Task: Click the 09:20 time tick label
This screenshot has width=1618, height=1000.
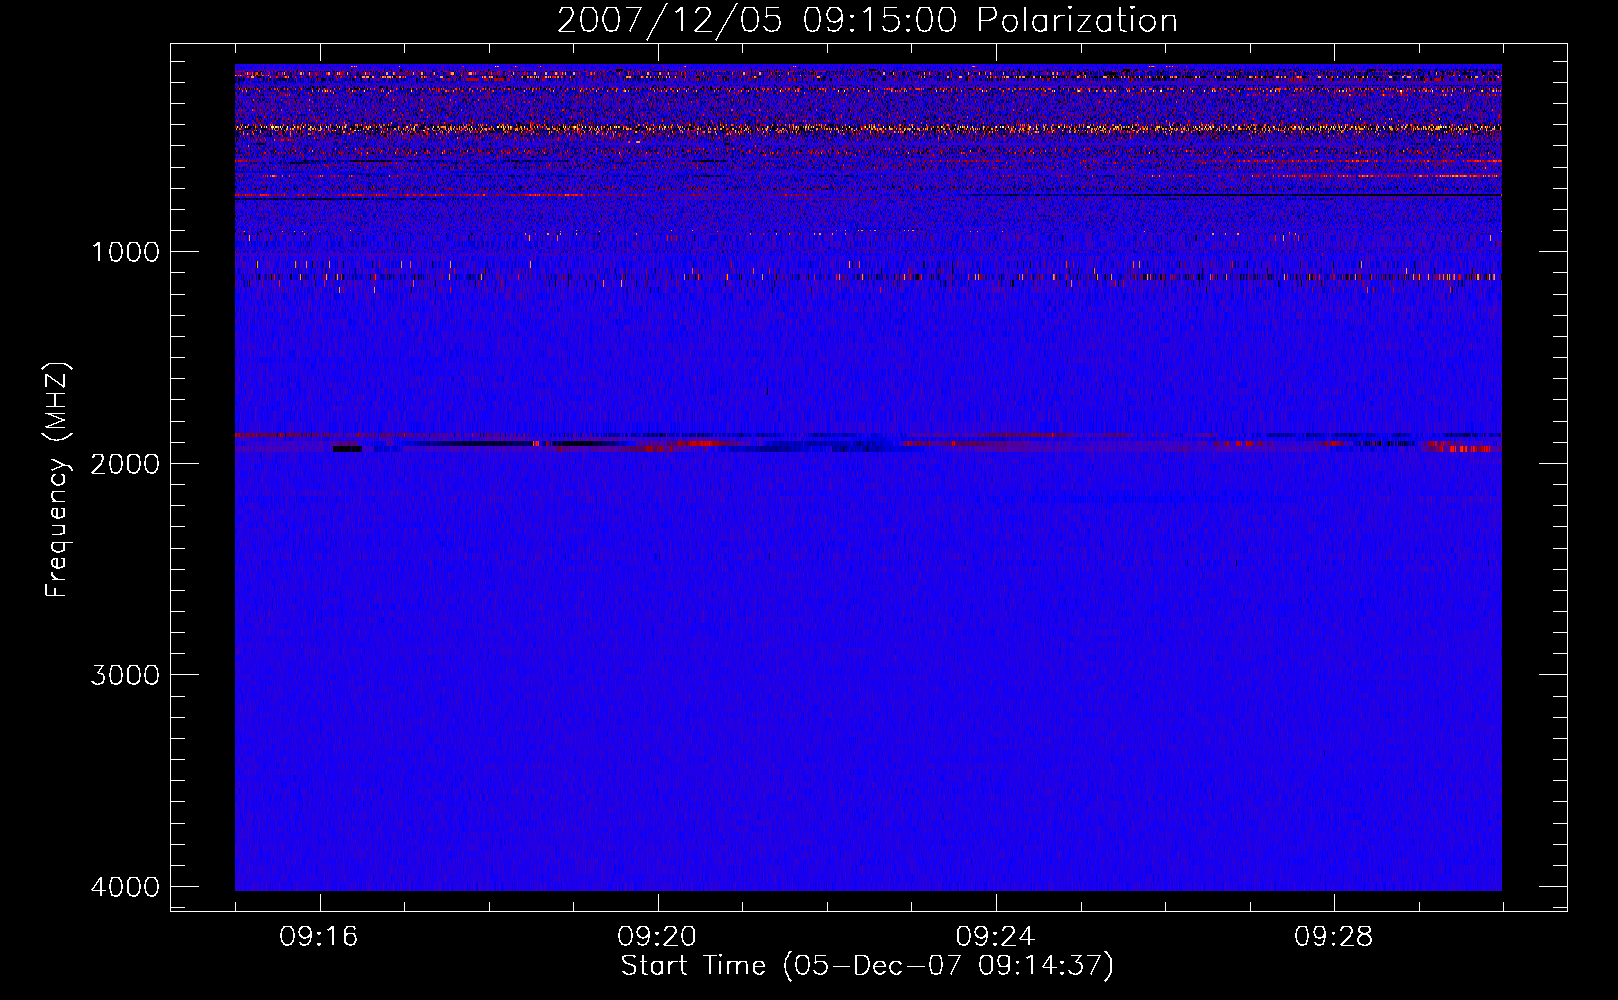Action: tap(657, 937)
